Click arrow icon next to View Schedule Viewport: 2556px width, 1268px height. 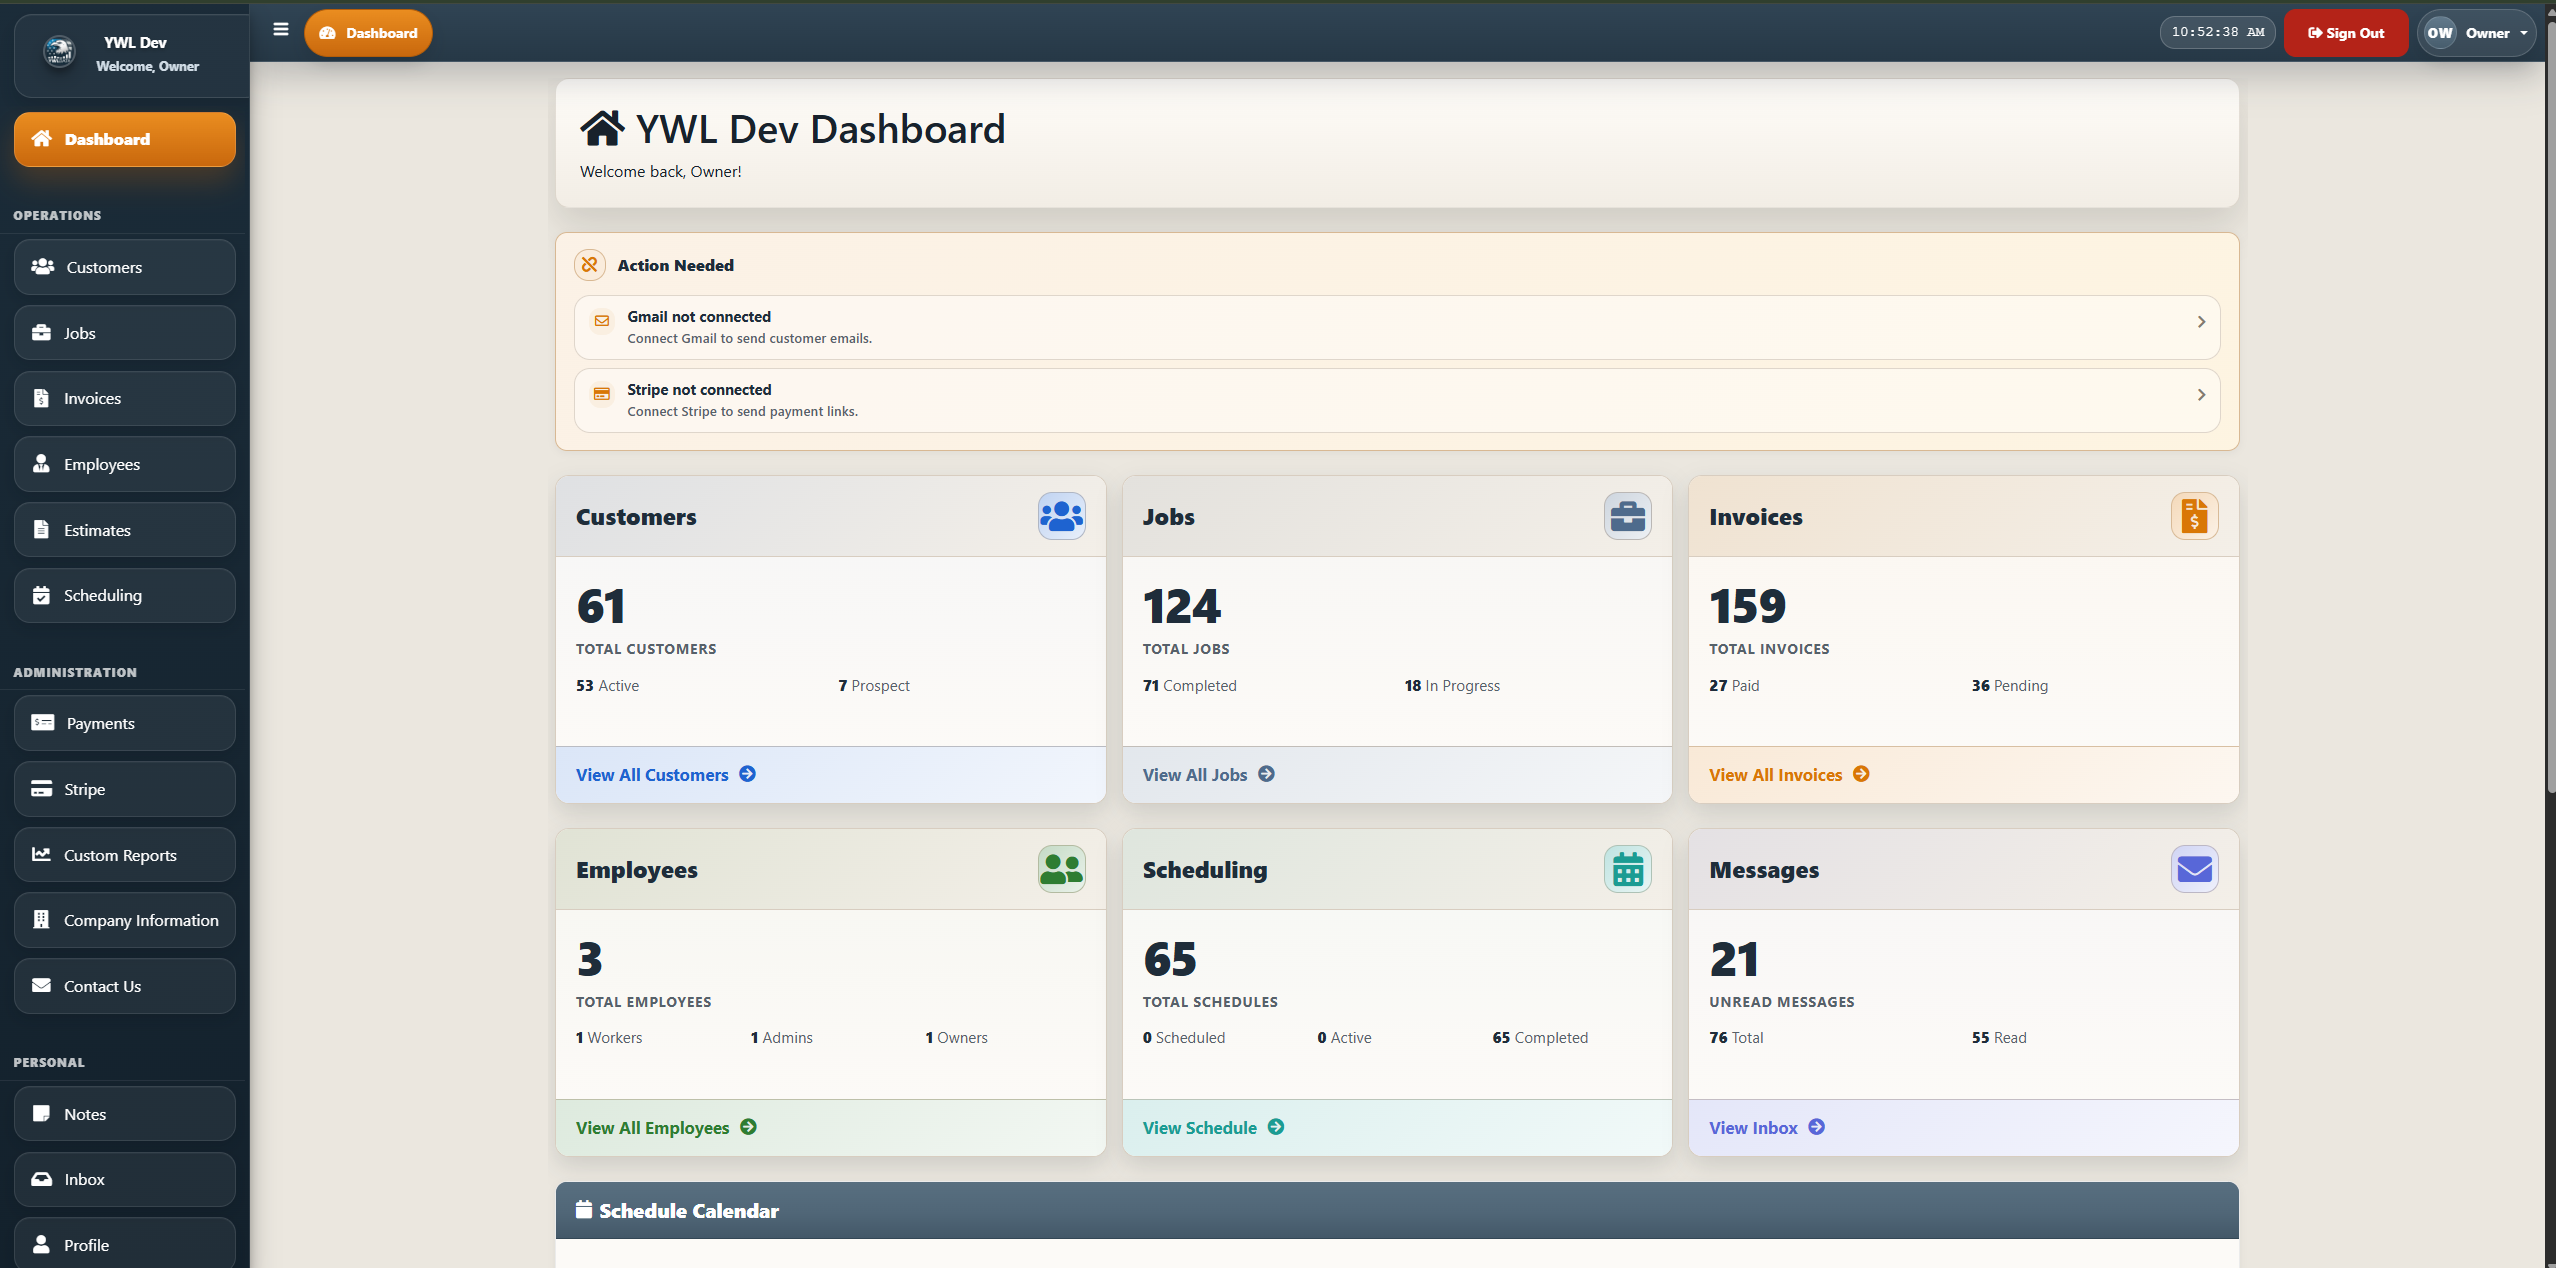(1276, 1127)
